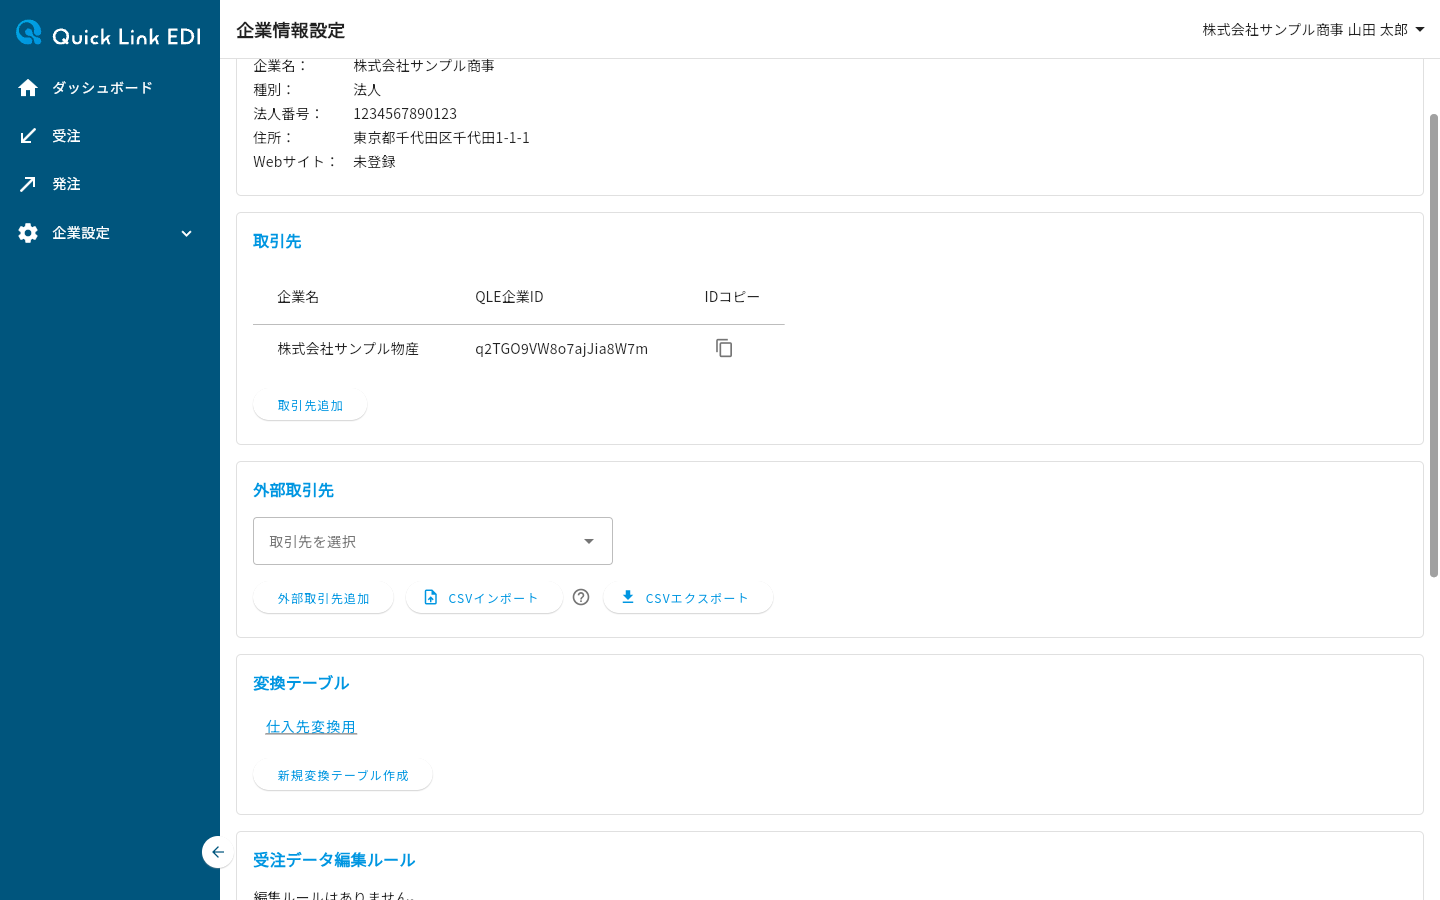Click the 企業名 column header in table
Screen dimensions: 1440x900
tap(298, 297)
